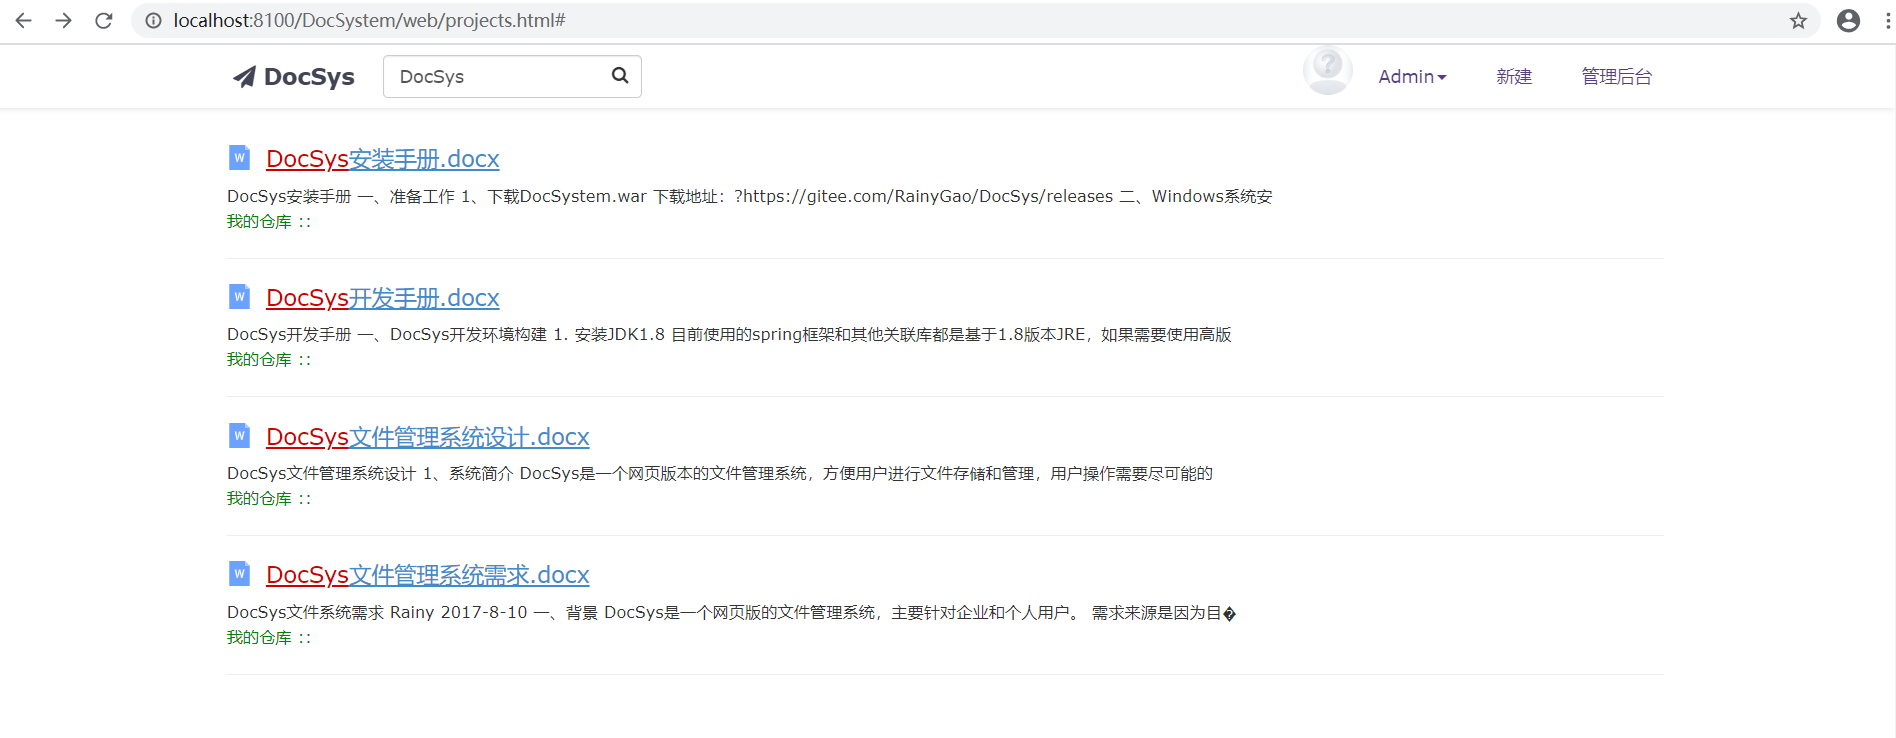Image resolution: width=1896 pixels, height=738 pixels.
Task: Open DocSys文件管理系统设计.docx link
Action: point(427,437)
